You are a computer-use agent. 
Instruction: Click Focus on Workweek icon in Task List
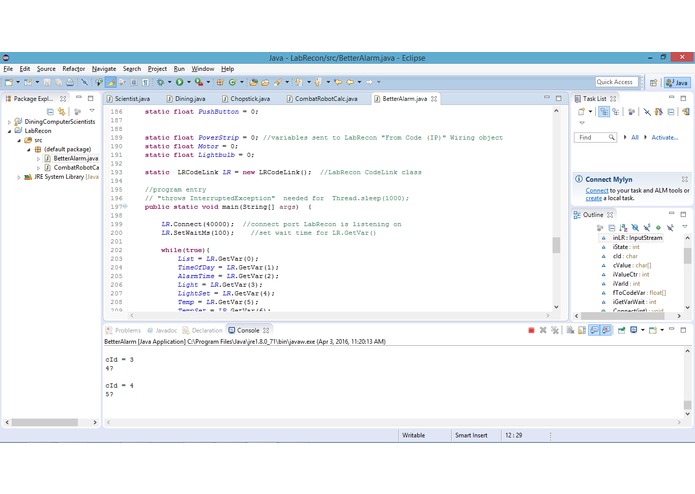pos(631,112)
